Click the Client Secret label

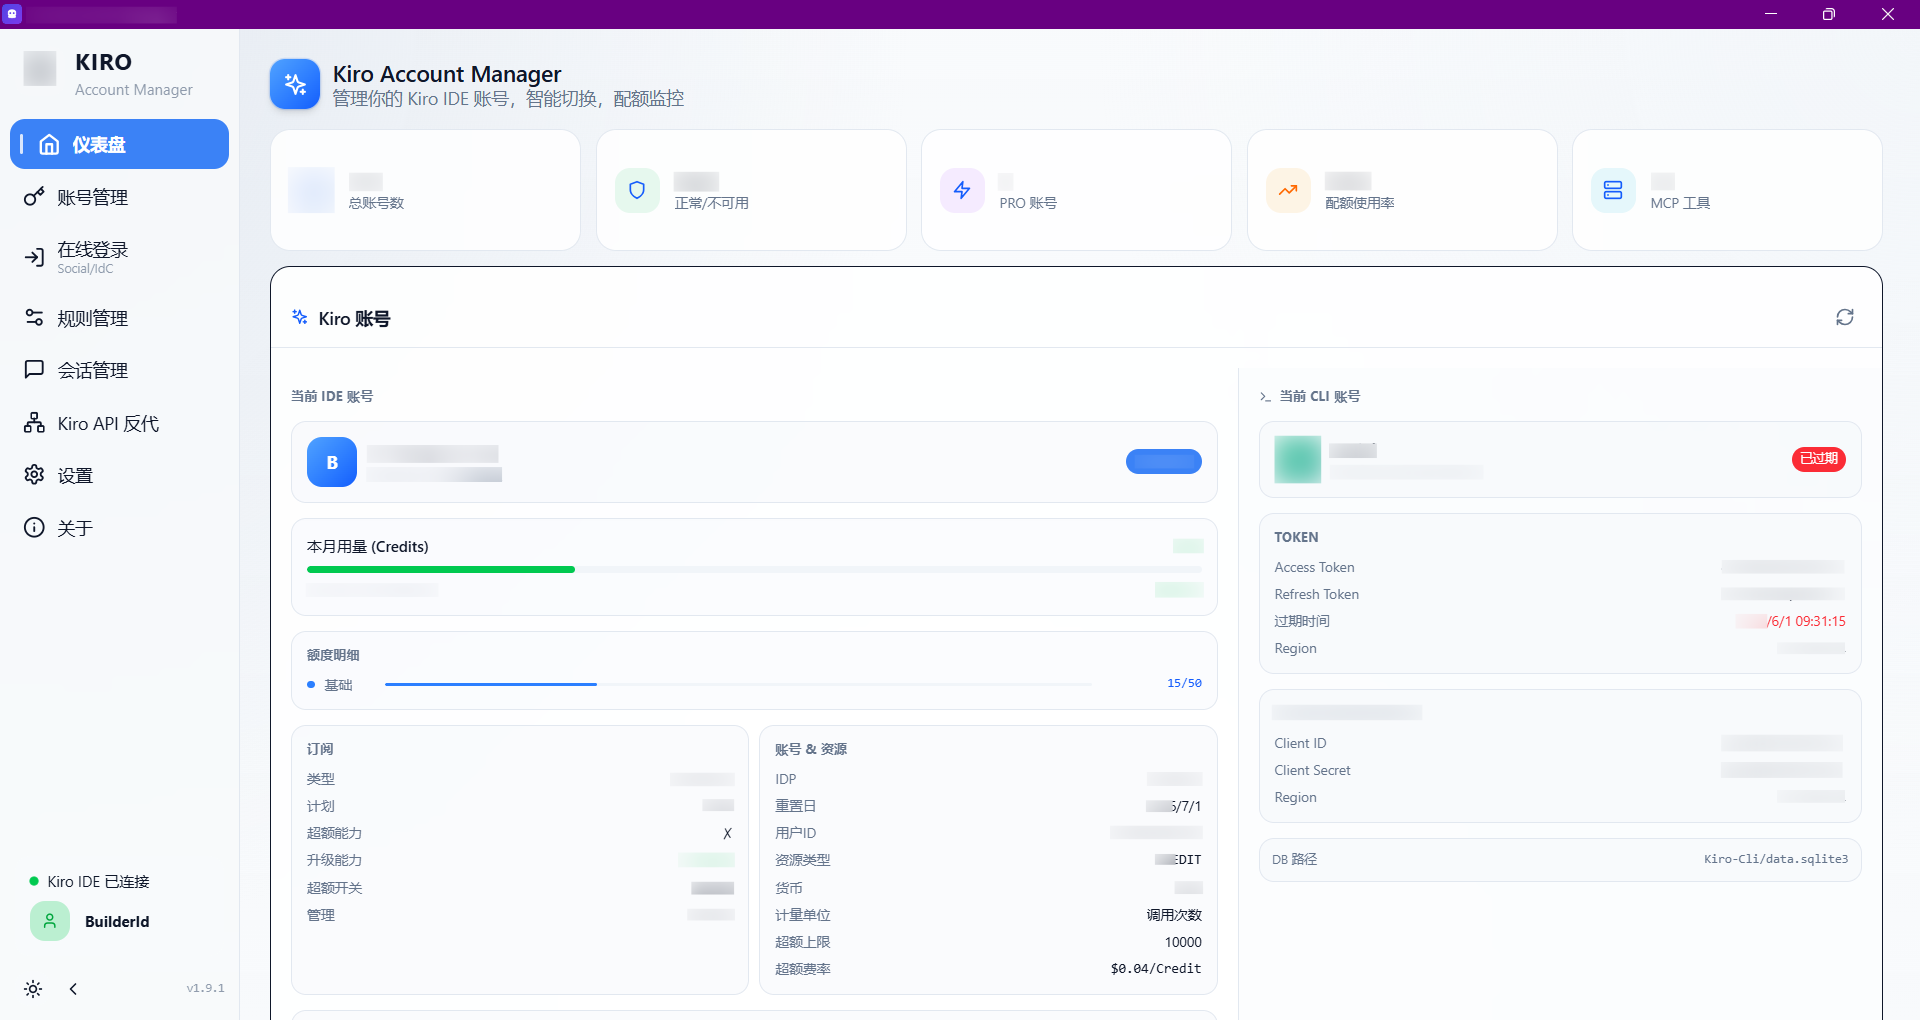(1312, 770)
